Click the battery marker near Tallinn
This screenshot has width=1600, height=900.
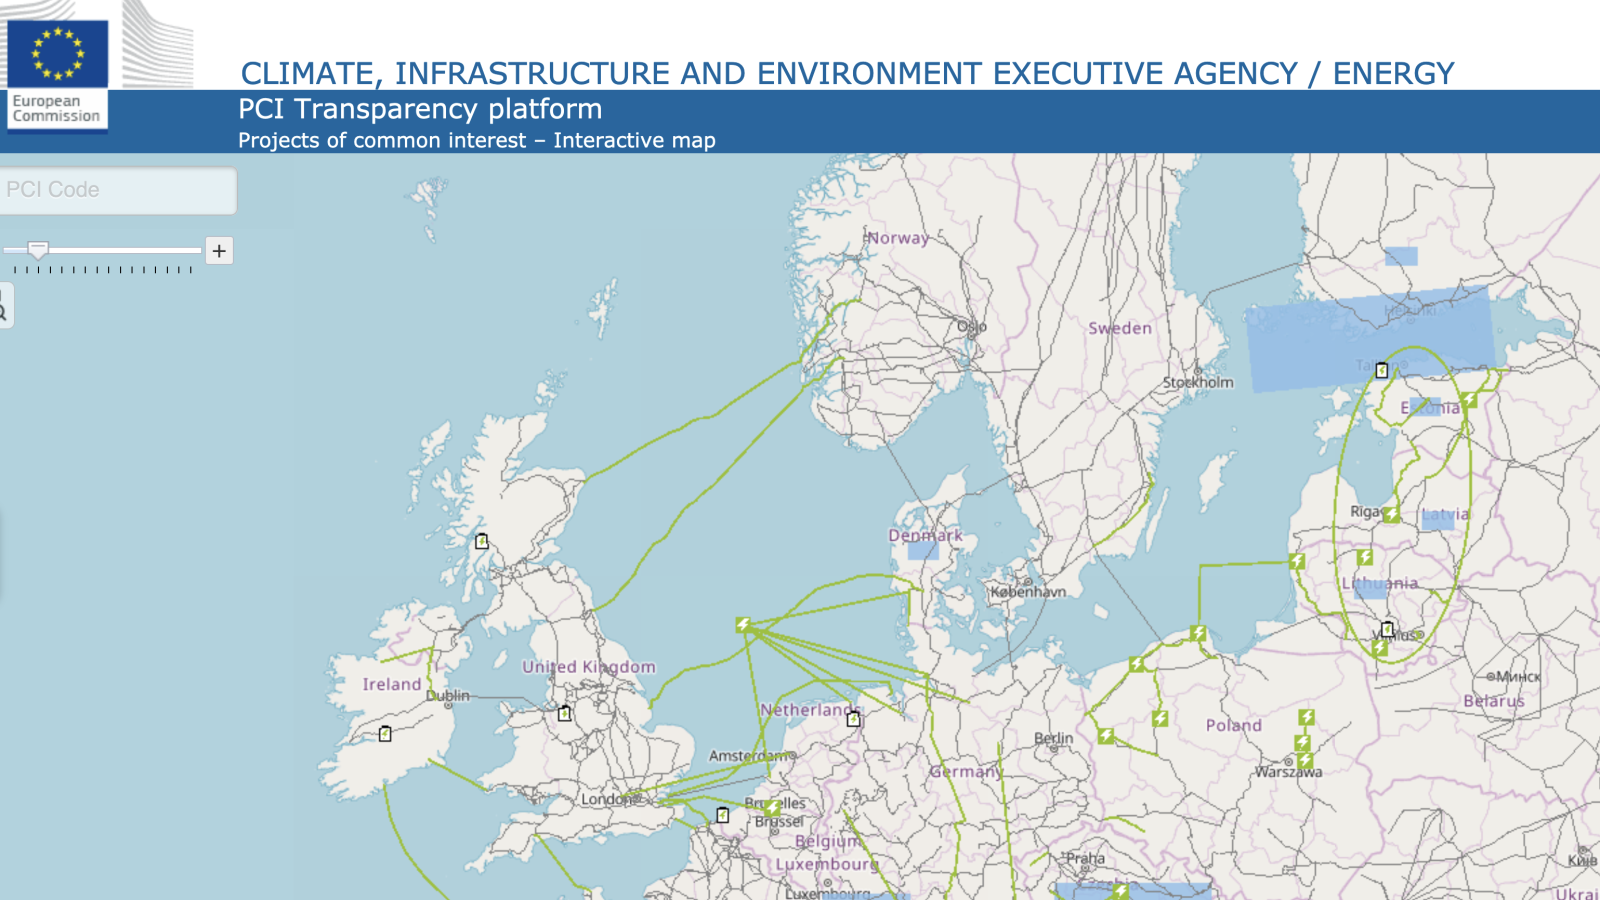[x=1381, y=370]
